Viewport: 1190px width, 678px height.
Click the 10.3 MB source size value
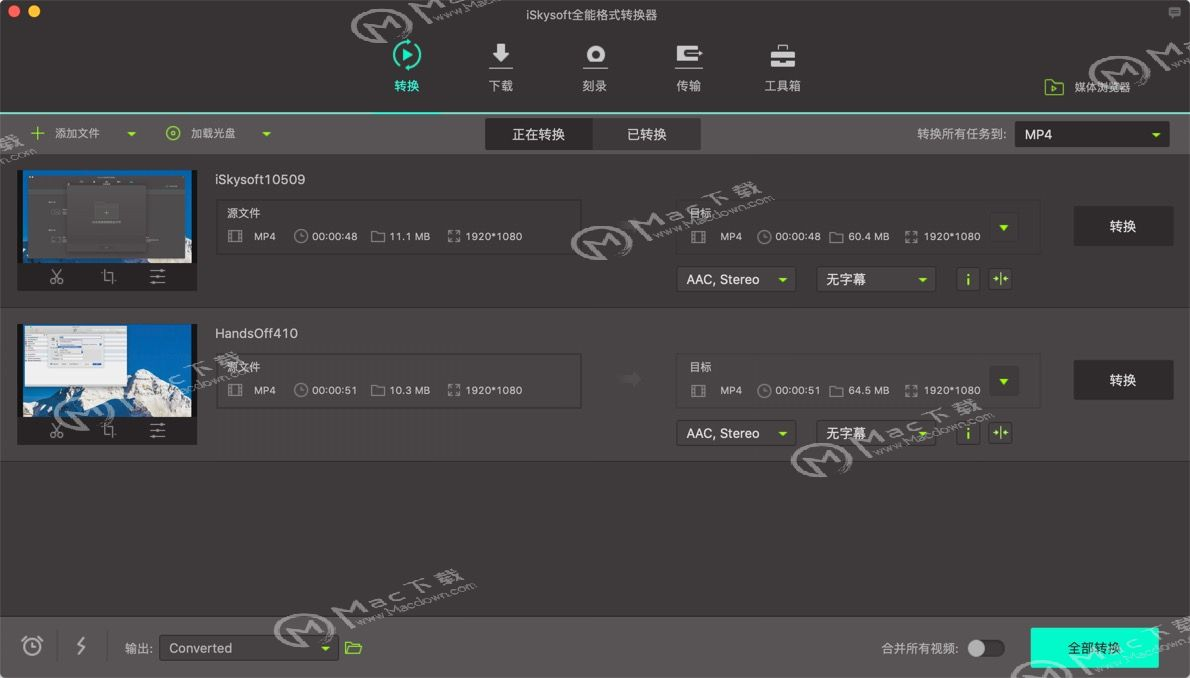coord(410,390)
